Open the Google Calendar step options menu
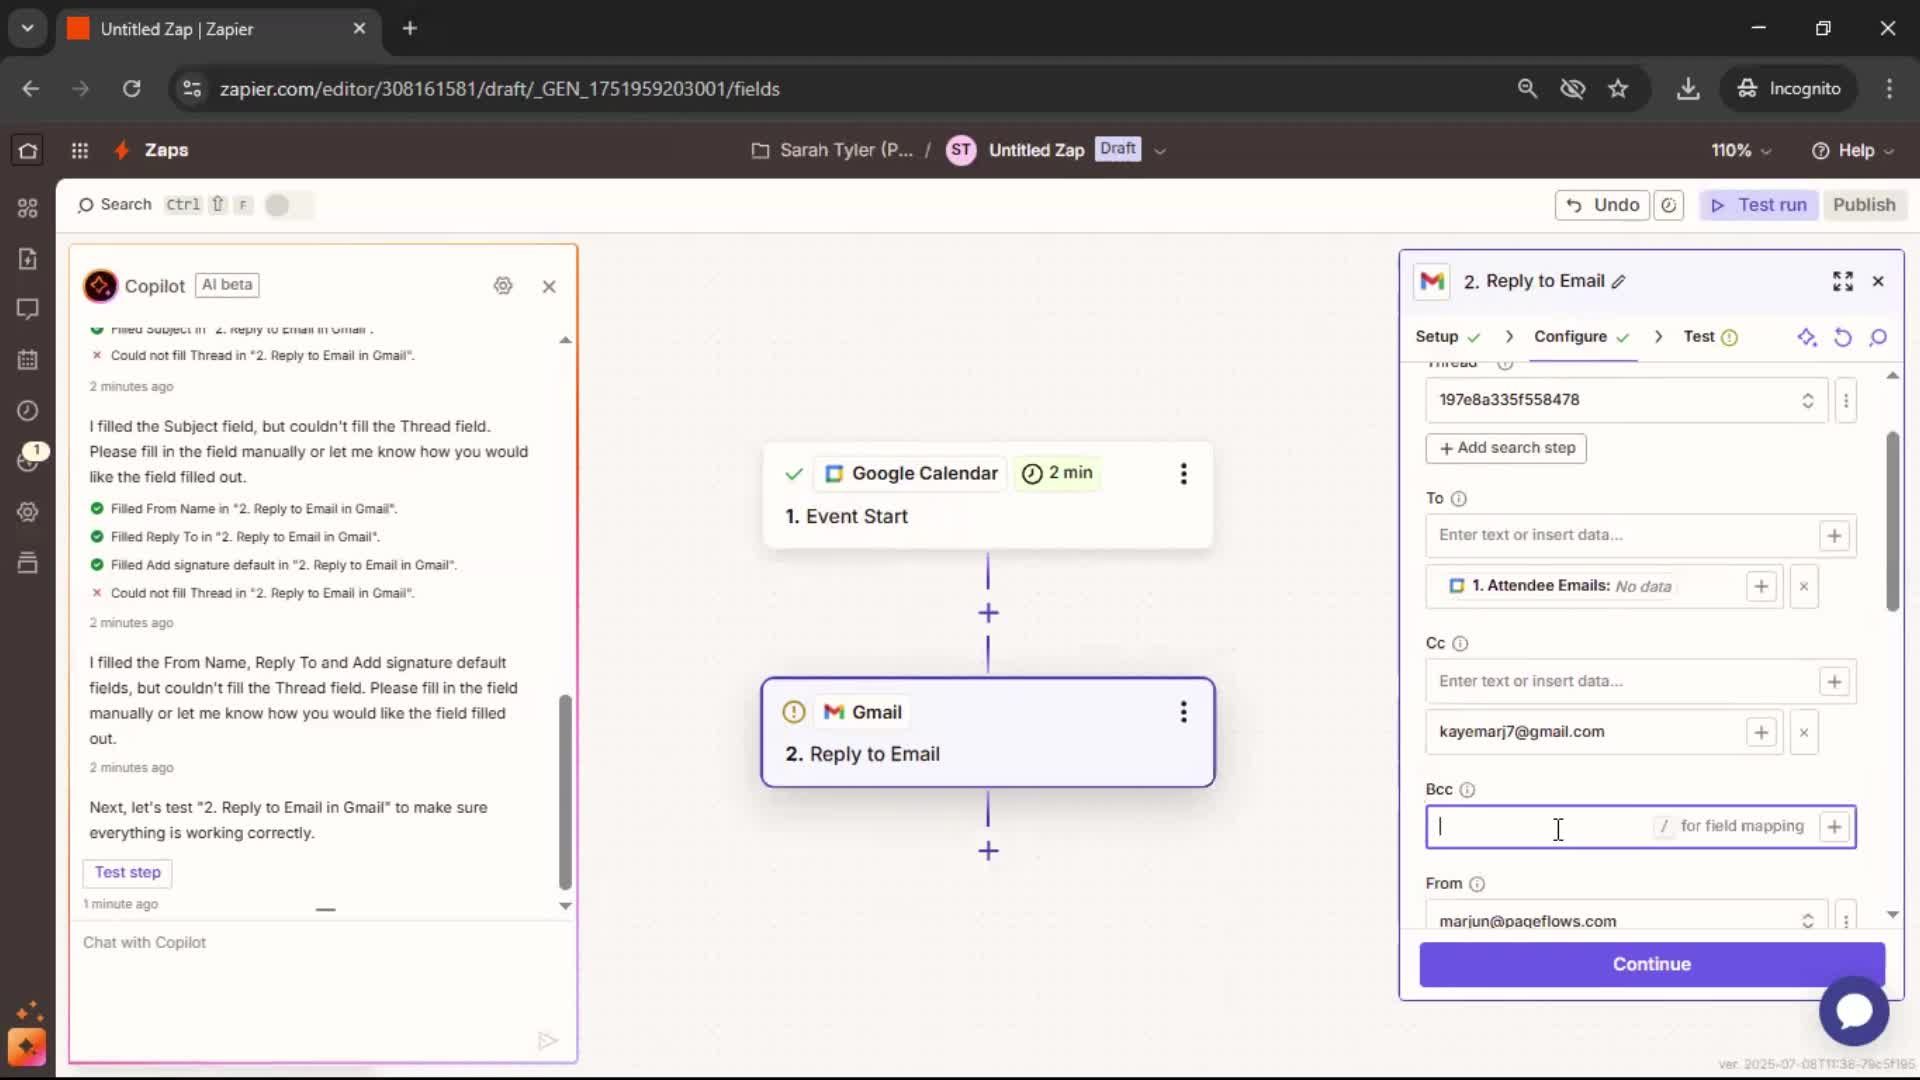This screenshot has width=1920, height=1080. click(x=1184, y=473)
